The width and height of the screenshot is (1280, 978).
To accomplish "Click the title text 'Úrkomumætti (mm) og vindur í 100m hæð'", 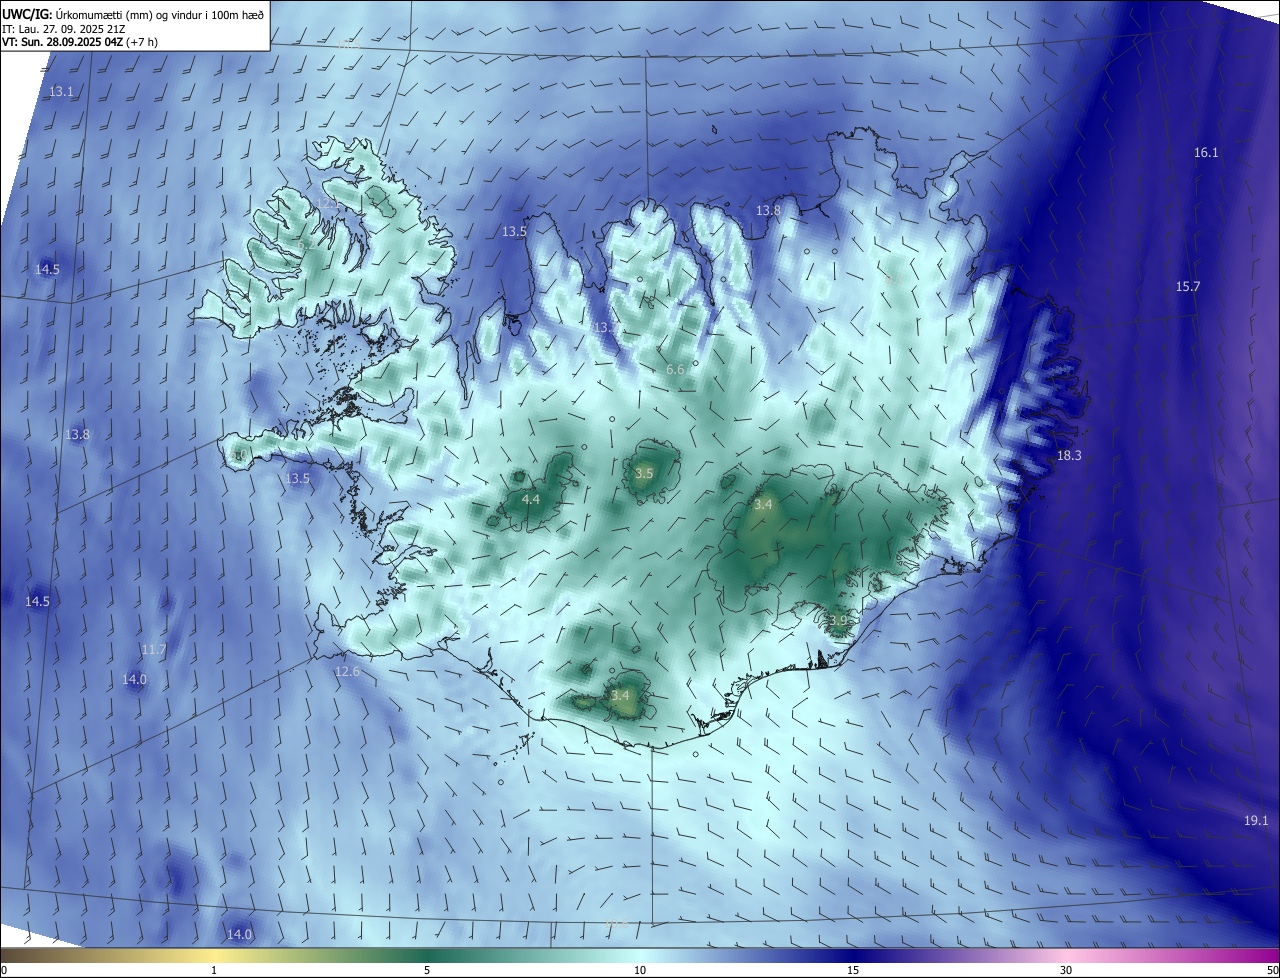I will 159,14.
